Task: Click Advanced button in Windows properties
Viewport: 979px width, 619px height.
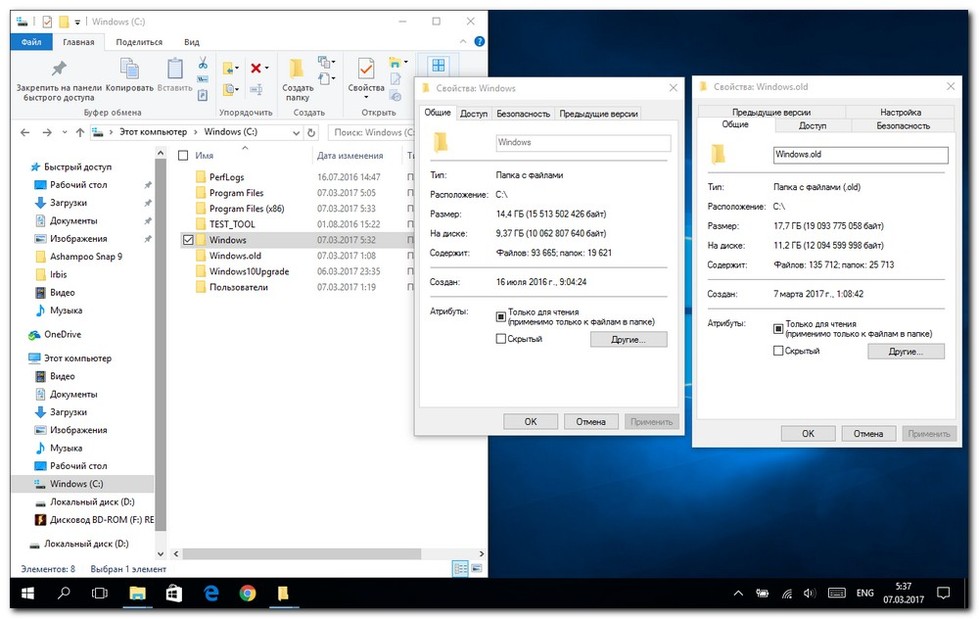Action: pos(628,339)
